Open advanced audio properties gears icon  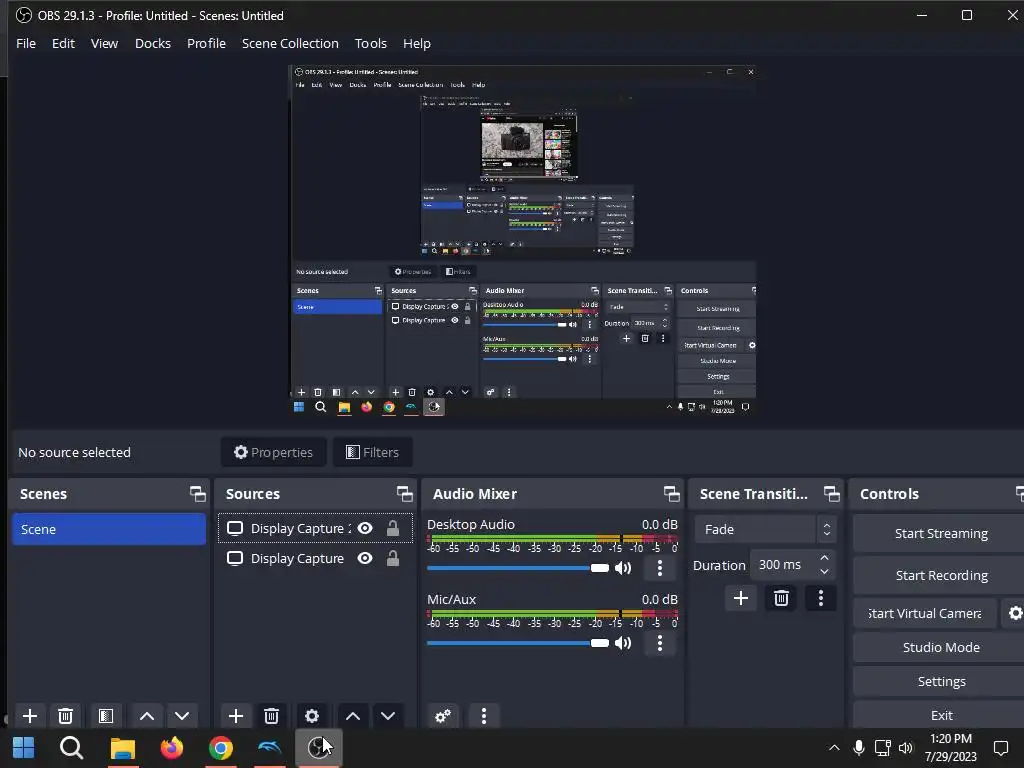[x=443, y=716]
